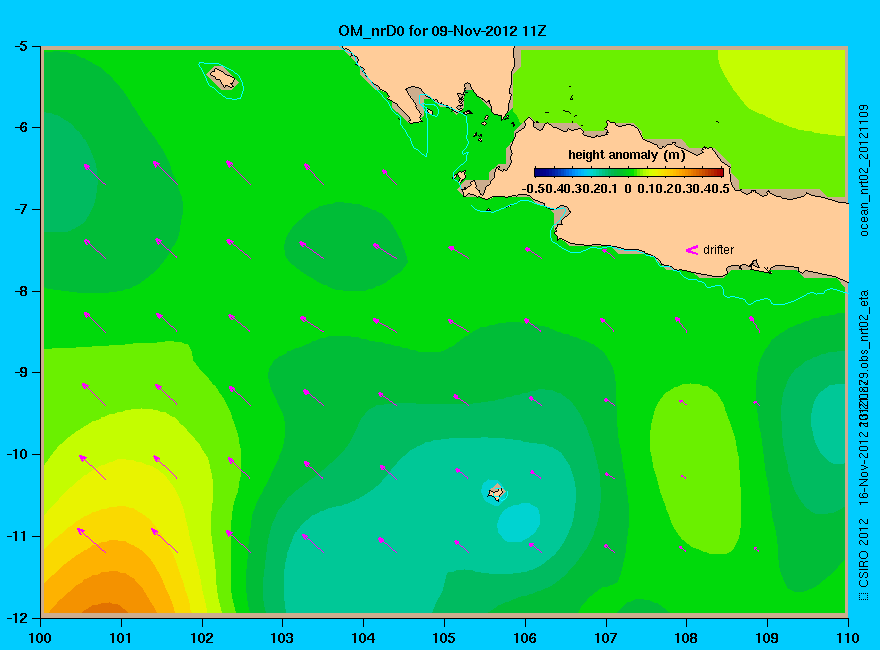This screenshot has height=650, width=880.
Task: Click the longitude axis label '100'
Action: point(40,638)
